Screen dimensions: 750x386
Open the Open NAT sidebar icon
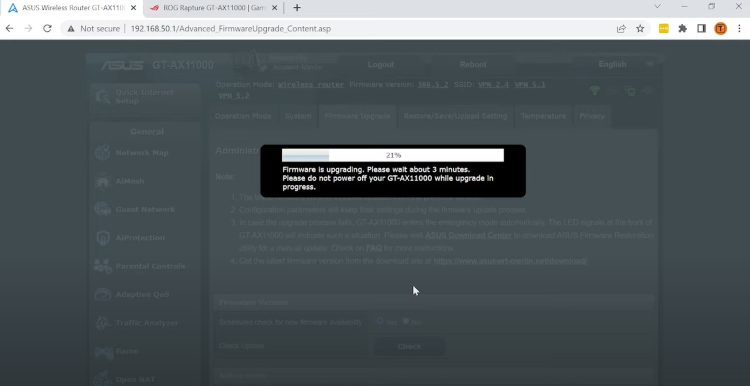pyautogui.click(x=103, y=379)
